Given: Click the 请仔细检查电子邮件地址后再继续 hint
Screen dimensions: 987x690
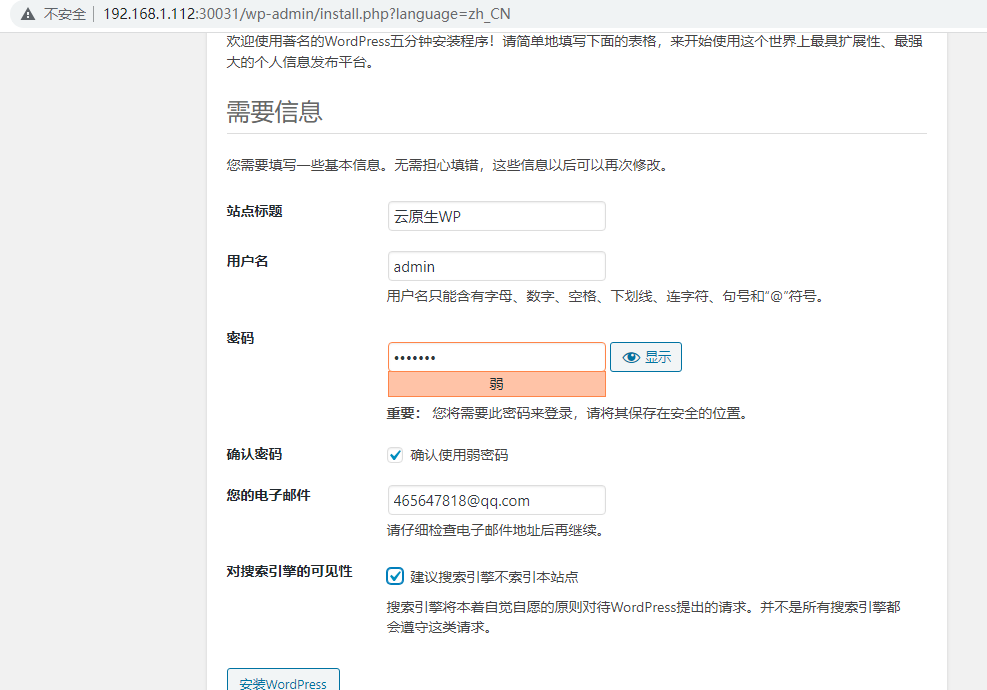Looking at the screenshot, I should pos(496,530).
